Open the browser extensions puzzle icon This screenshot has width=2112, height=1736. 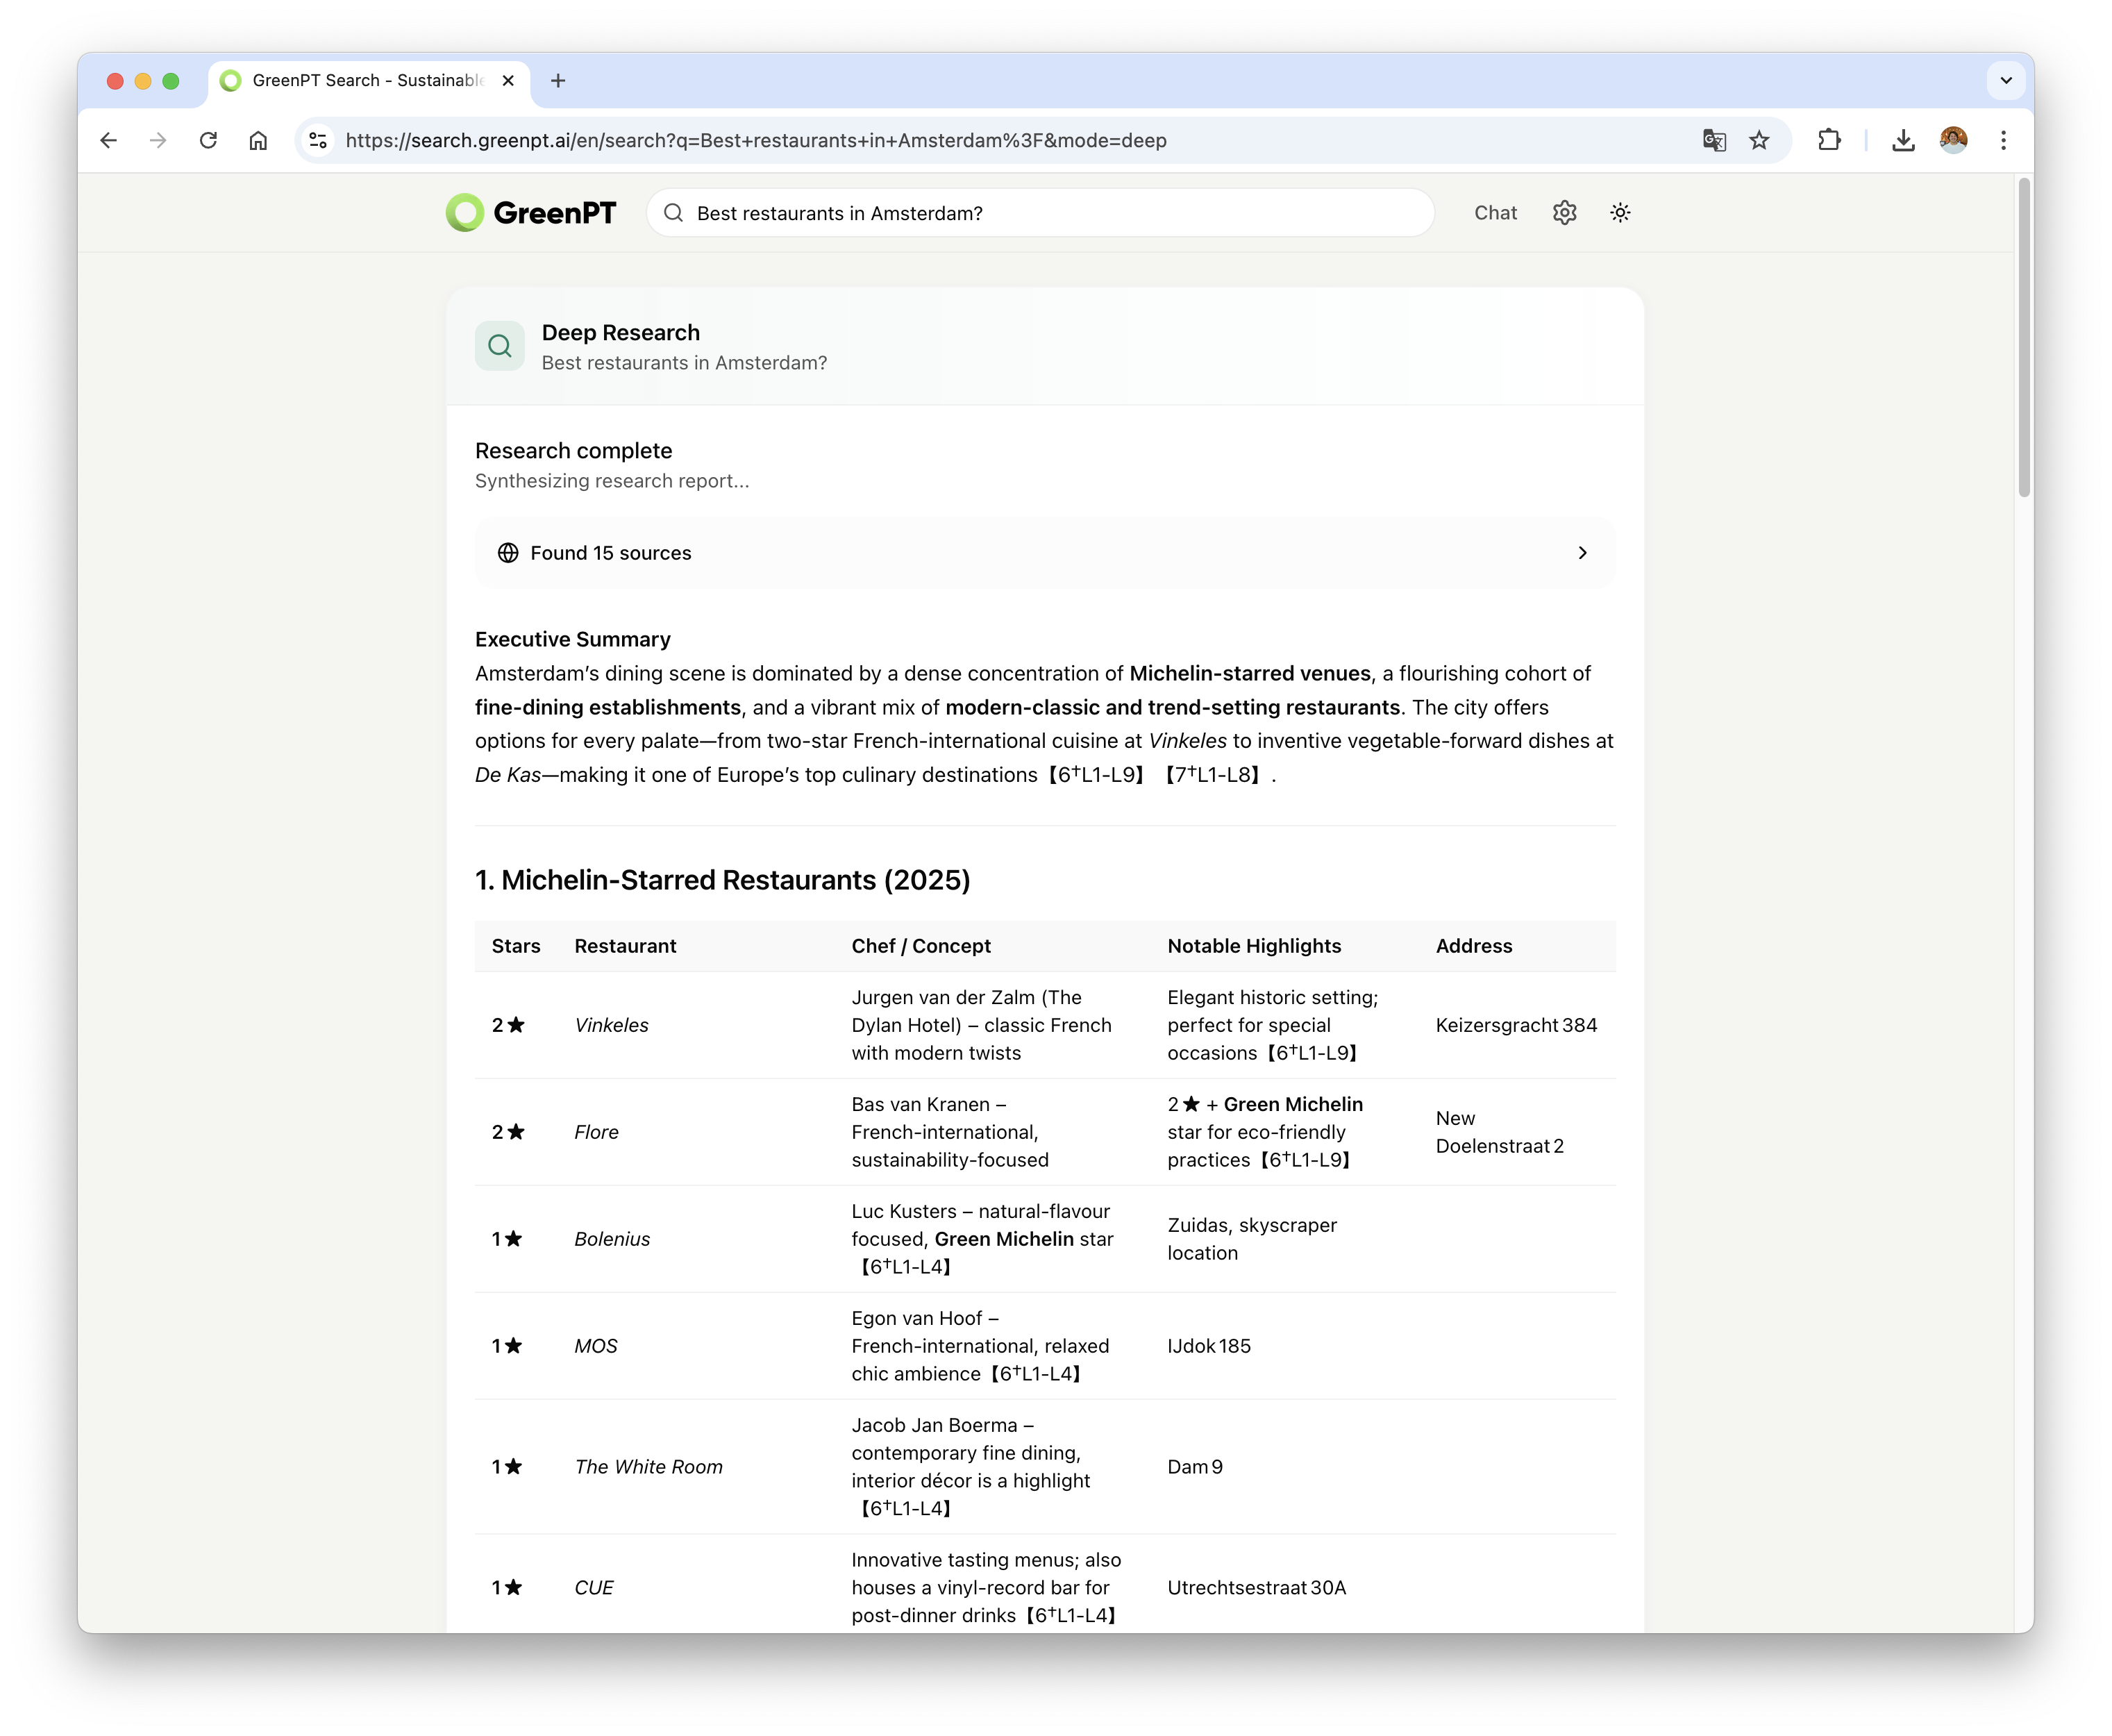pyautogui.click(x=1829, y=140)
